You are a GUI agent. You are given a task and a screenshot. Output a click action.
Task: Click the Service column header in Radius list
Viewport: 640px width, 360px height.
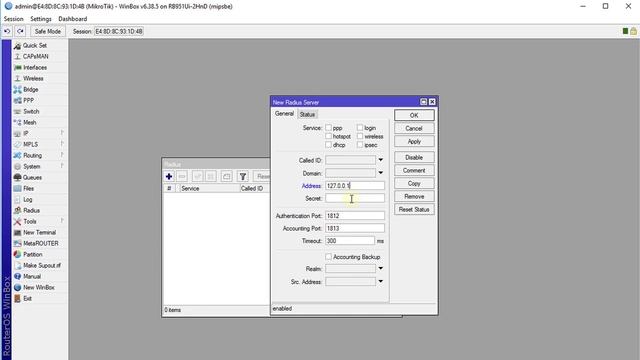209,188
